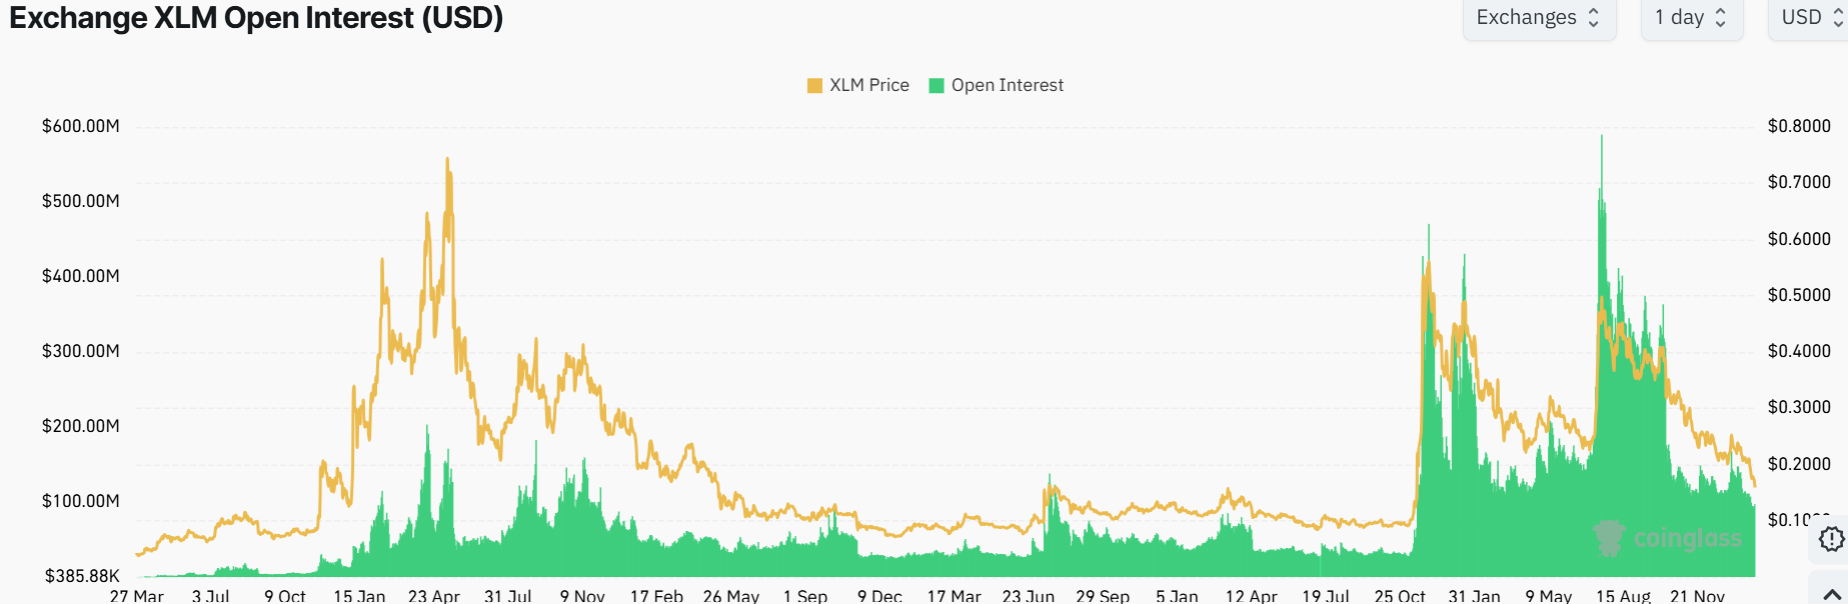Click the 9 Nov x-axis date label
The width and height of the screenshot is (1848, 604).
[582, 596]
